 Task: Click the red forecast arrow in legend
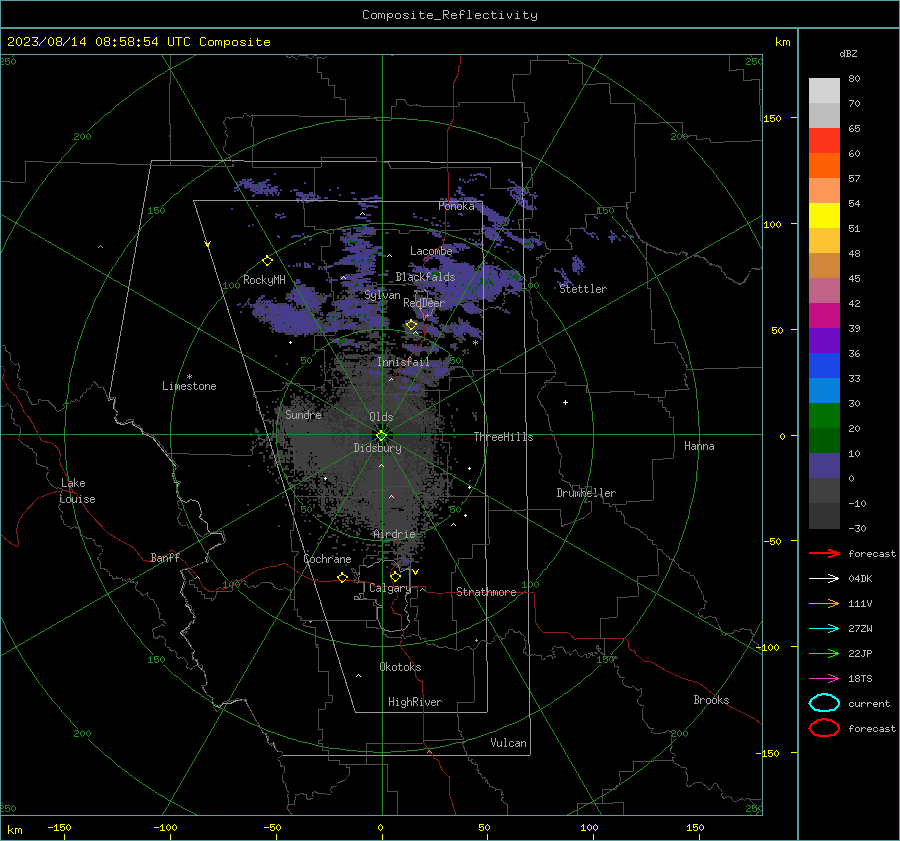coord(824,553)
